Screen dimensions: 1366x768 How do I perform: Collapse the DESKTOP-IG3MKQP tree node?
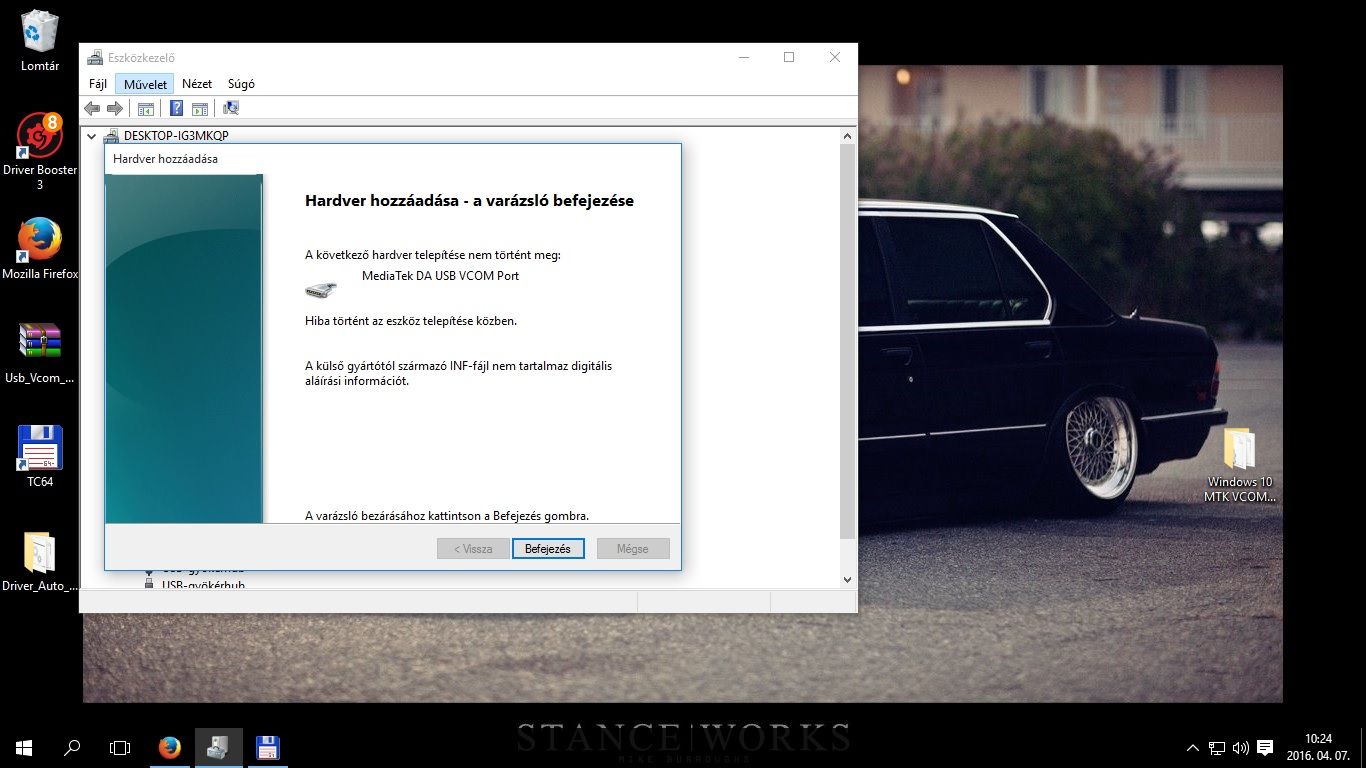click(x=92, y=136)
